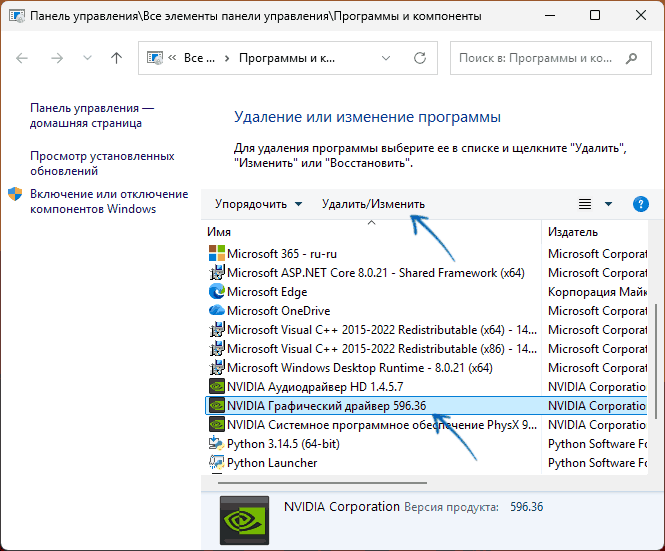Click the OneDrive cloud icon
The width and height of the screenshot is (665, 551).
[x=217, y=310]
